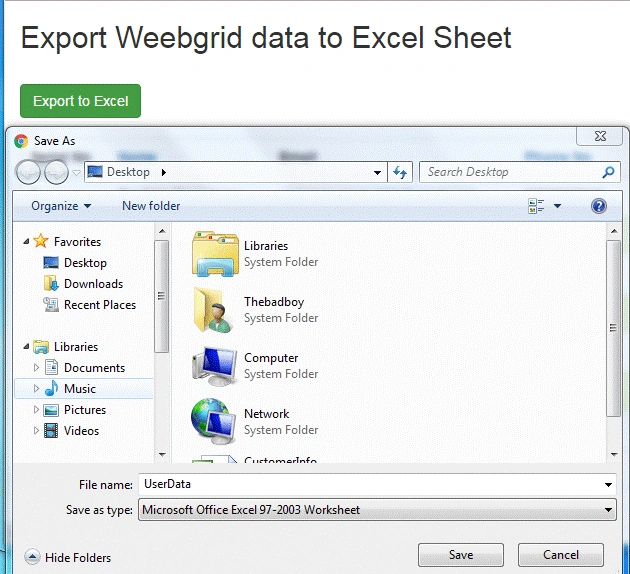Click the green Export to Excel button
630x574 pixels.
tap(80, 101)
